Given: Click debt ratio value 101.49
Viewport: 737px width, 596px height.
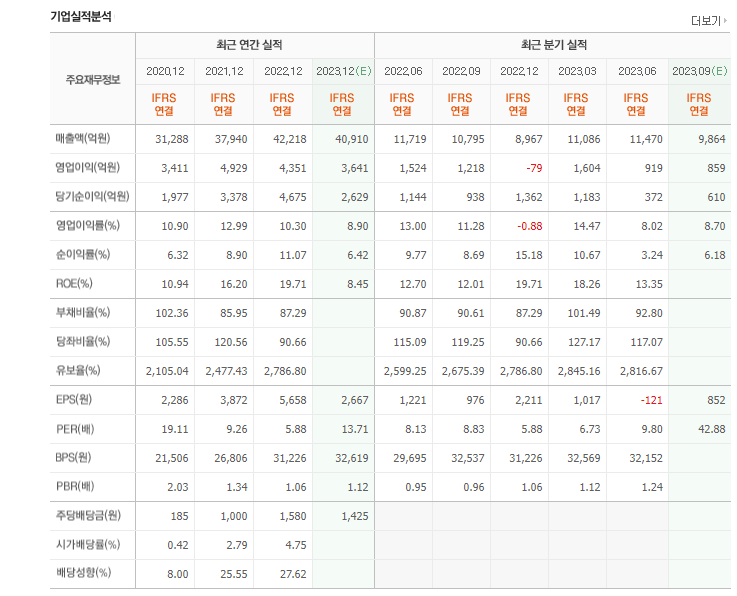Looking at the screenshot, I should (584, 314).
